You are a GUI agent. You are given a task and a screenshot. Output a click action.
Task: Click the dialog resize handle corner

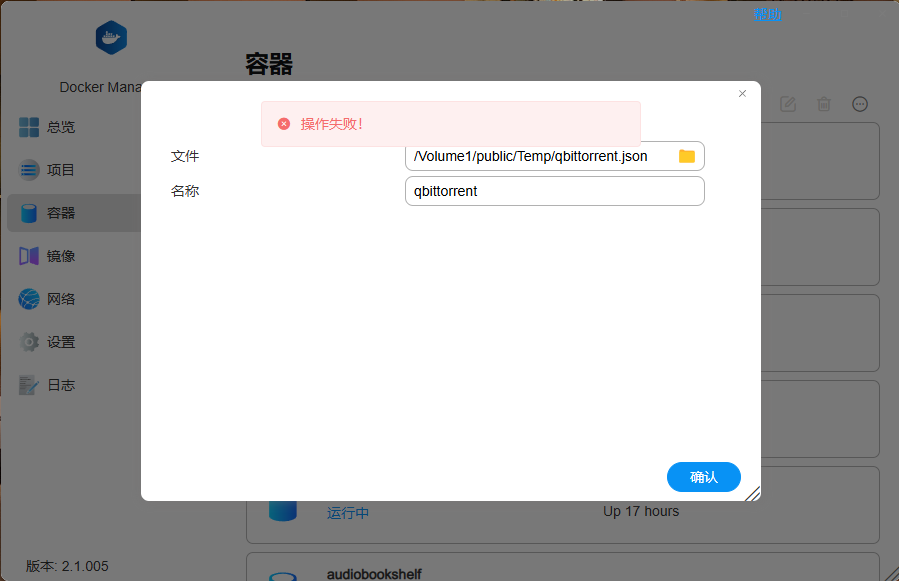pyautogui.click(x=753, y=493)
